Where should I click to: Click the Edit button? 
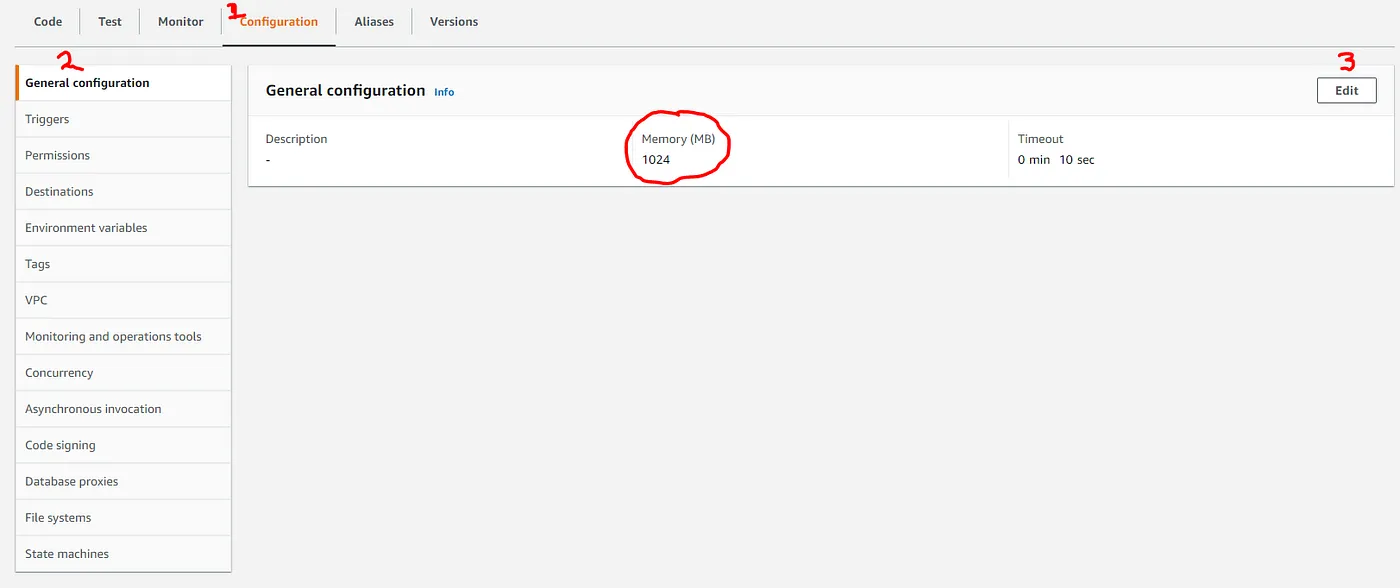(1346, 91)
